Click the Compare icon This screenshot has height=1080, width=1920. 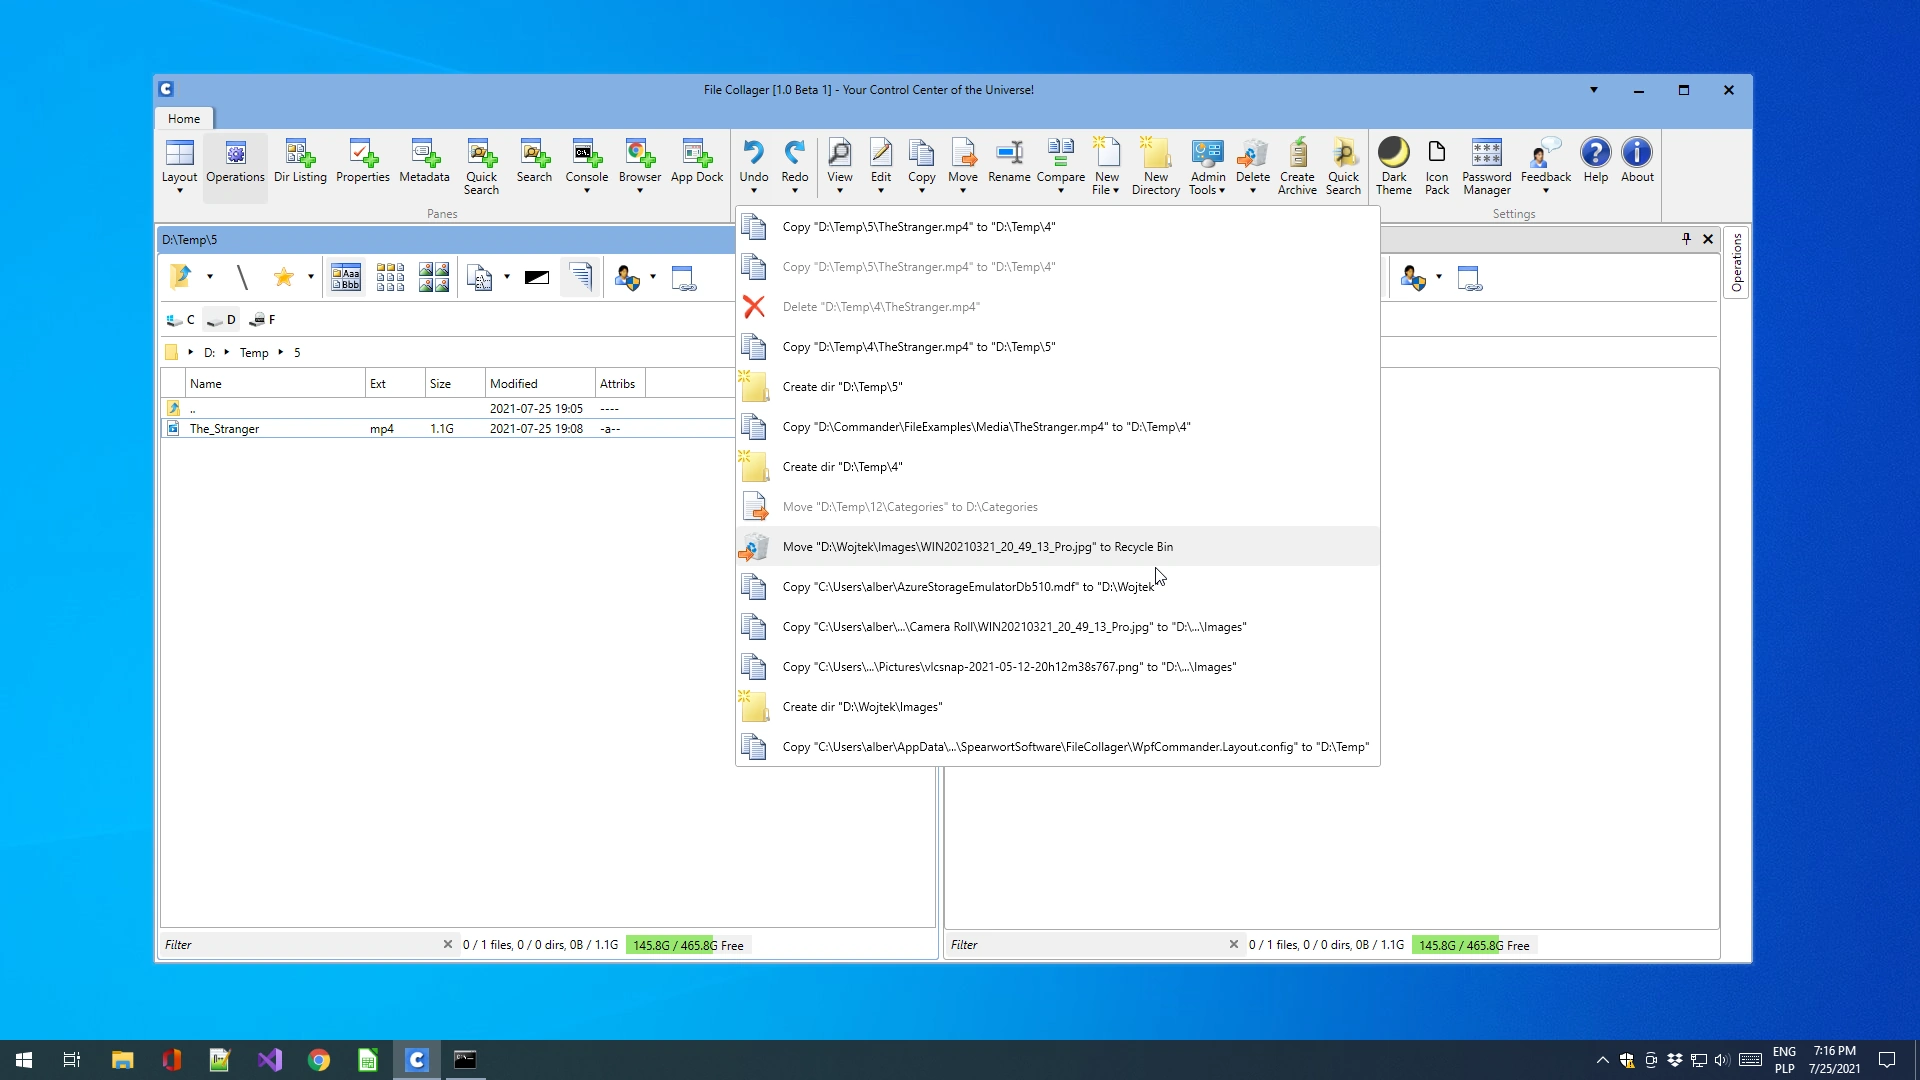click(x=1060, y=152)
